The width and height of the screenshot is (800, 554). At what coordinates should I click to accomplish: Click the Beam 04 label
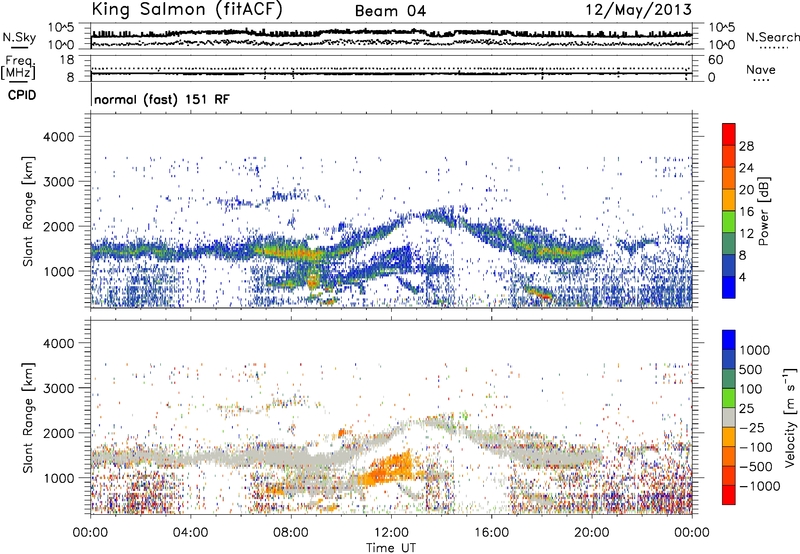tap(390, 11)
